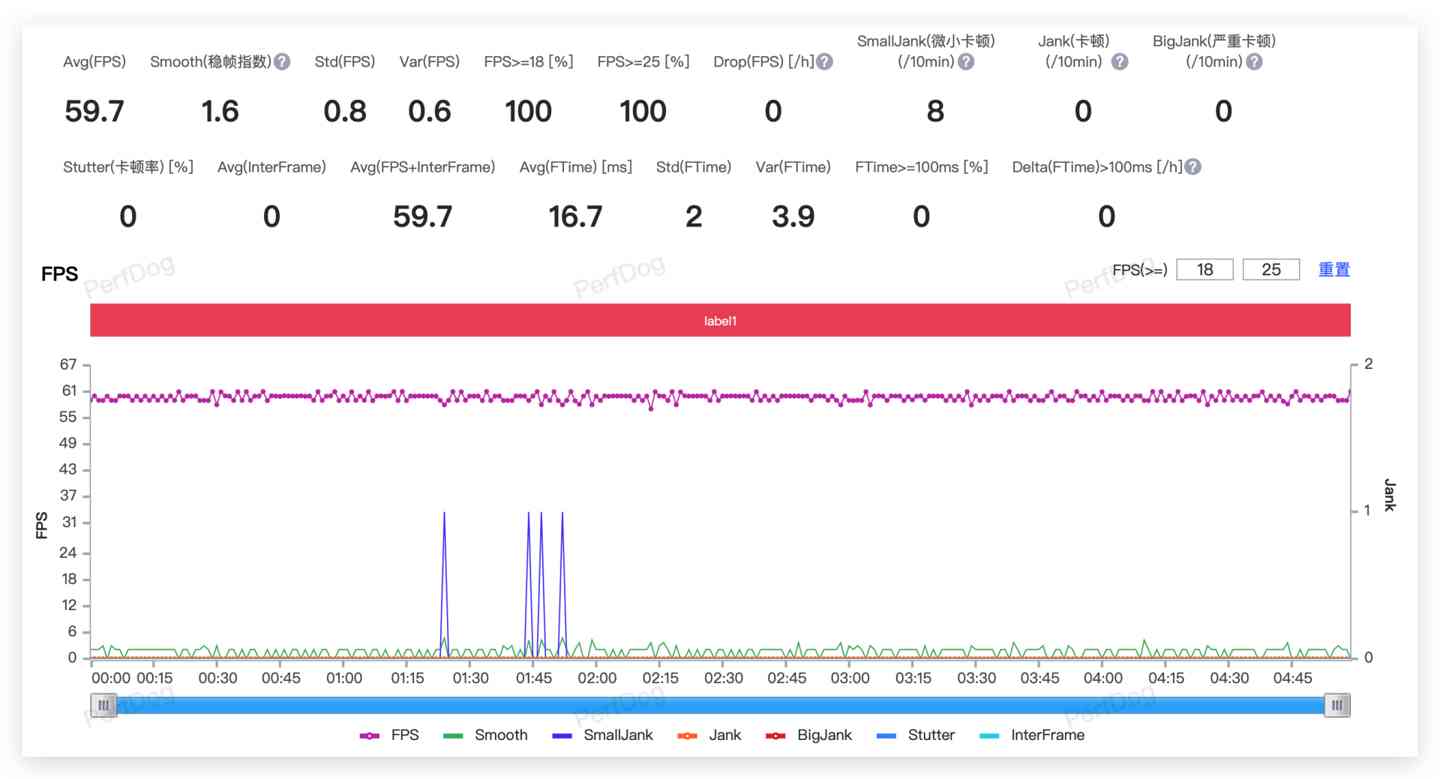Click help icon next to Delta(FTime)>100ms
Viewport: 1440px width, 779px height.
pyautogui.click(x=1192, y=167)
